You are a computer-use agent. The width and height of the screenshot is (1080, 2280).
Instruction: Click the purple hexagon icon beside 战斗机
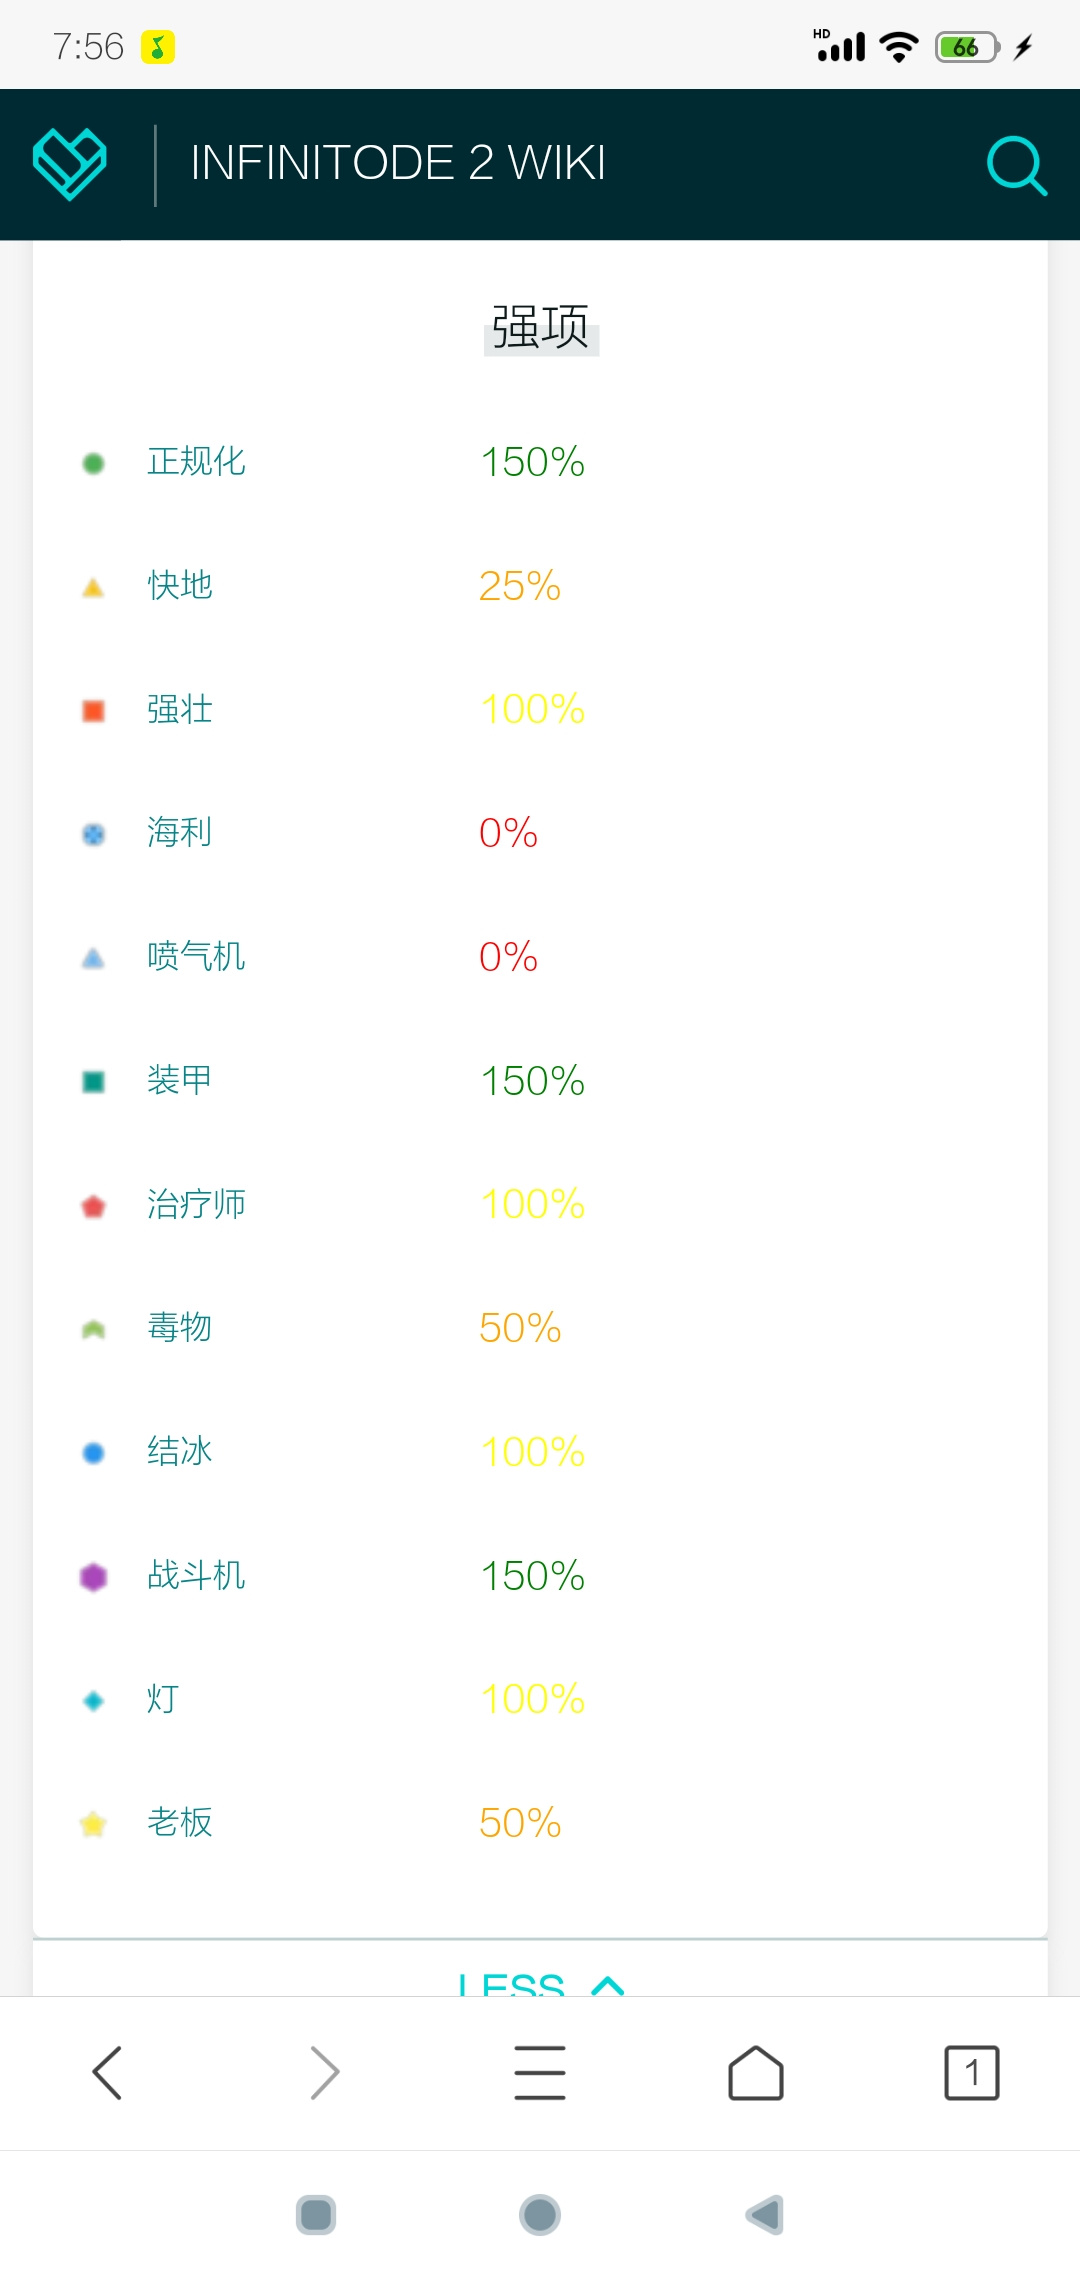(93, 1577)
